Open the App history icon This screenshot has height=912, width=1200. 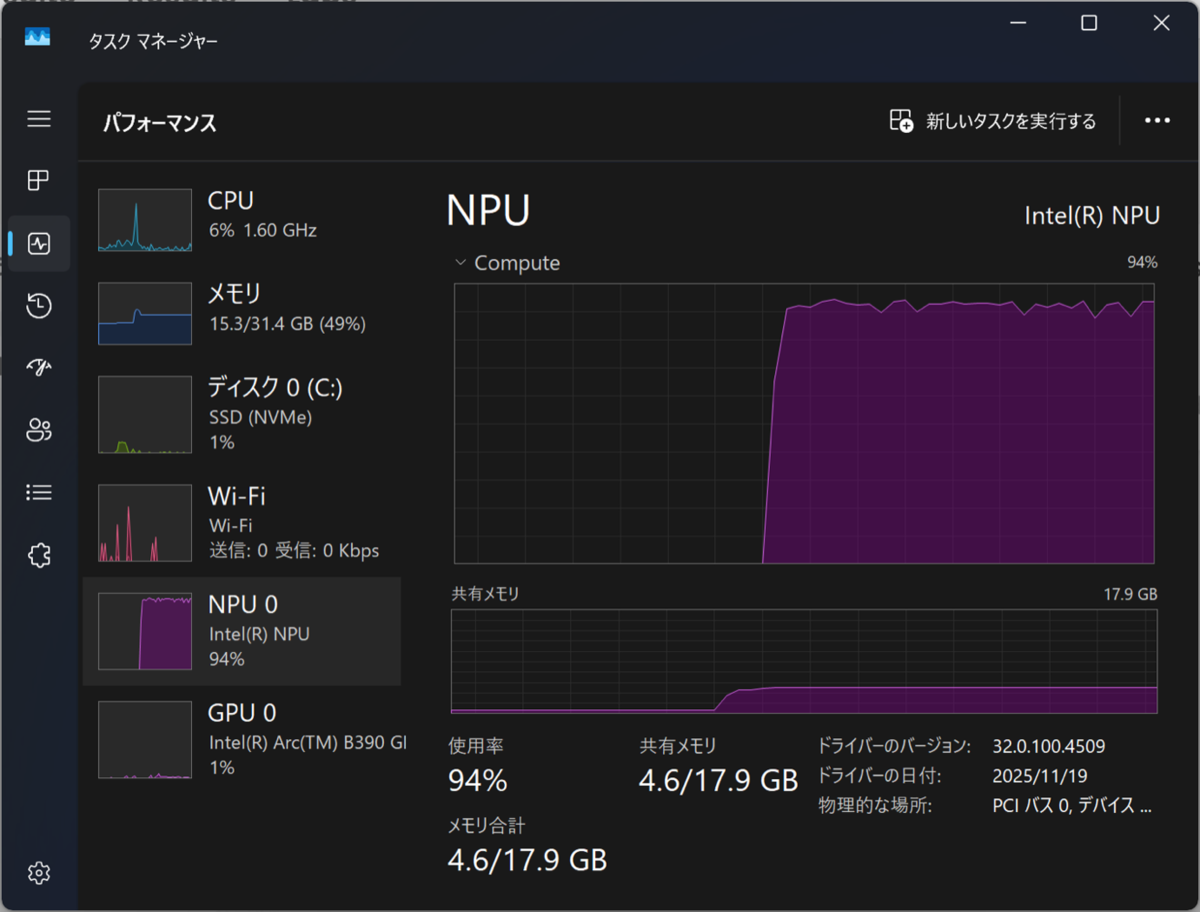click(39, 306)
